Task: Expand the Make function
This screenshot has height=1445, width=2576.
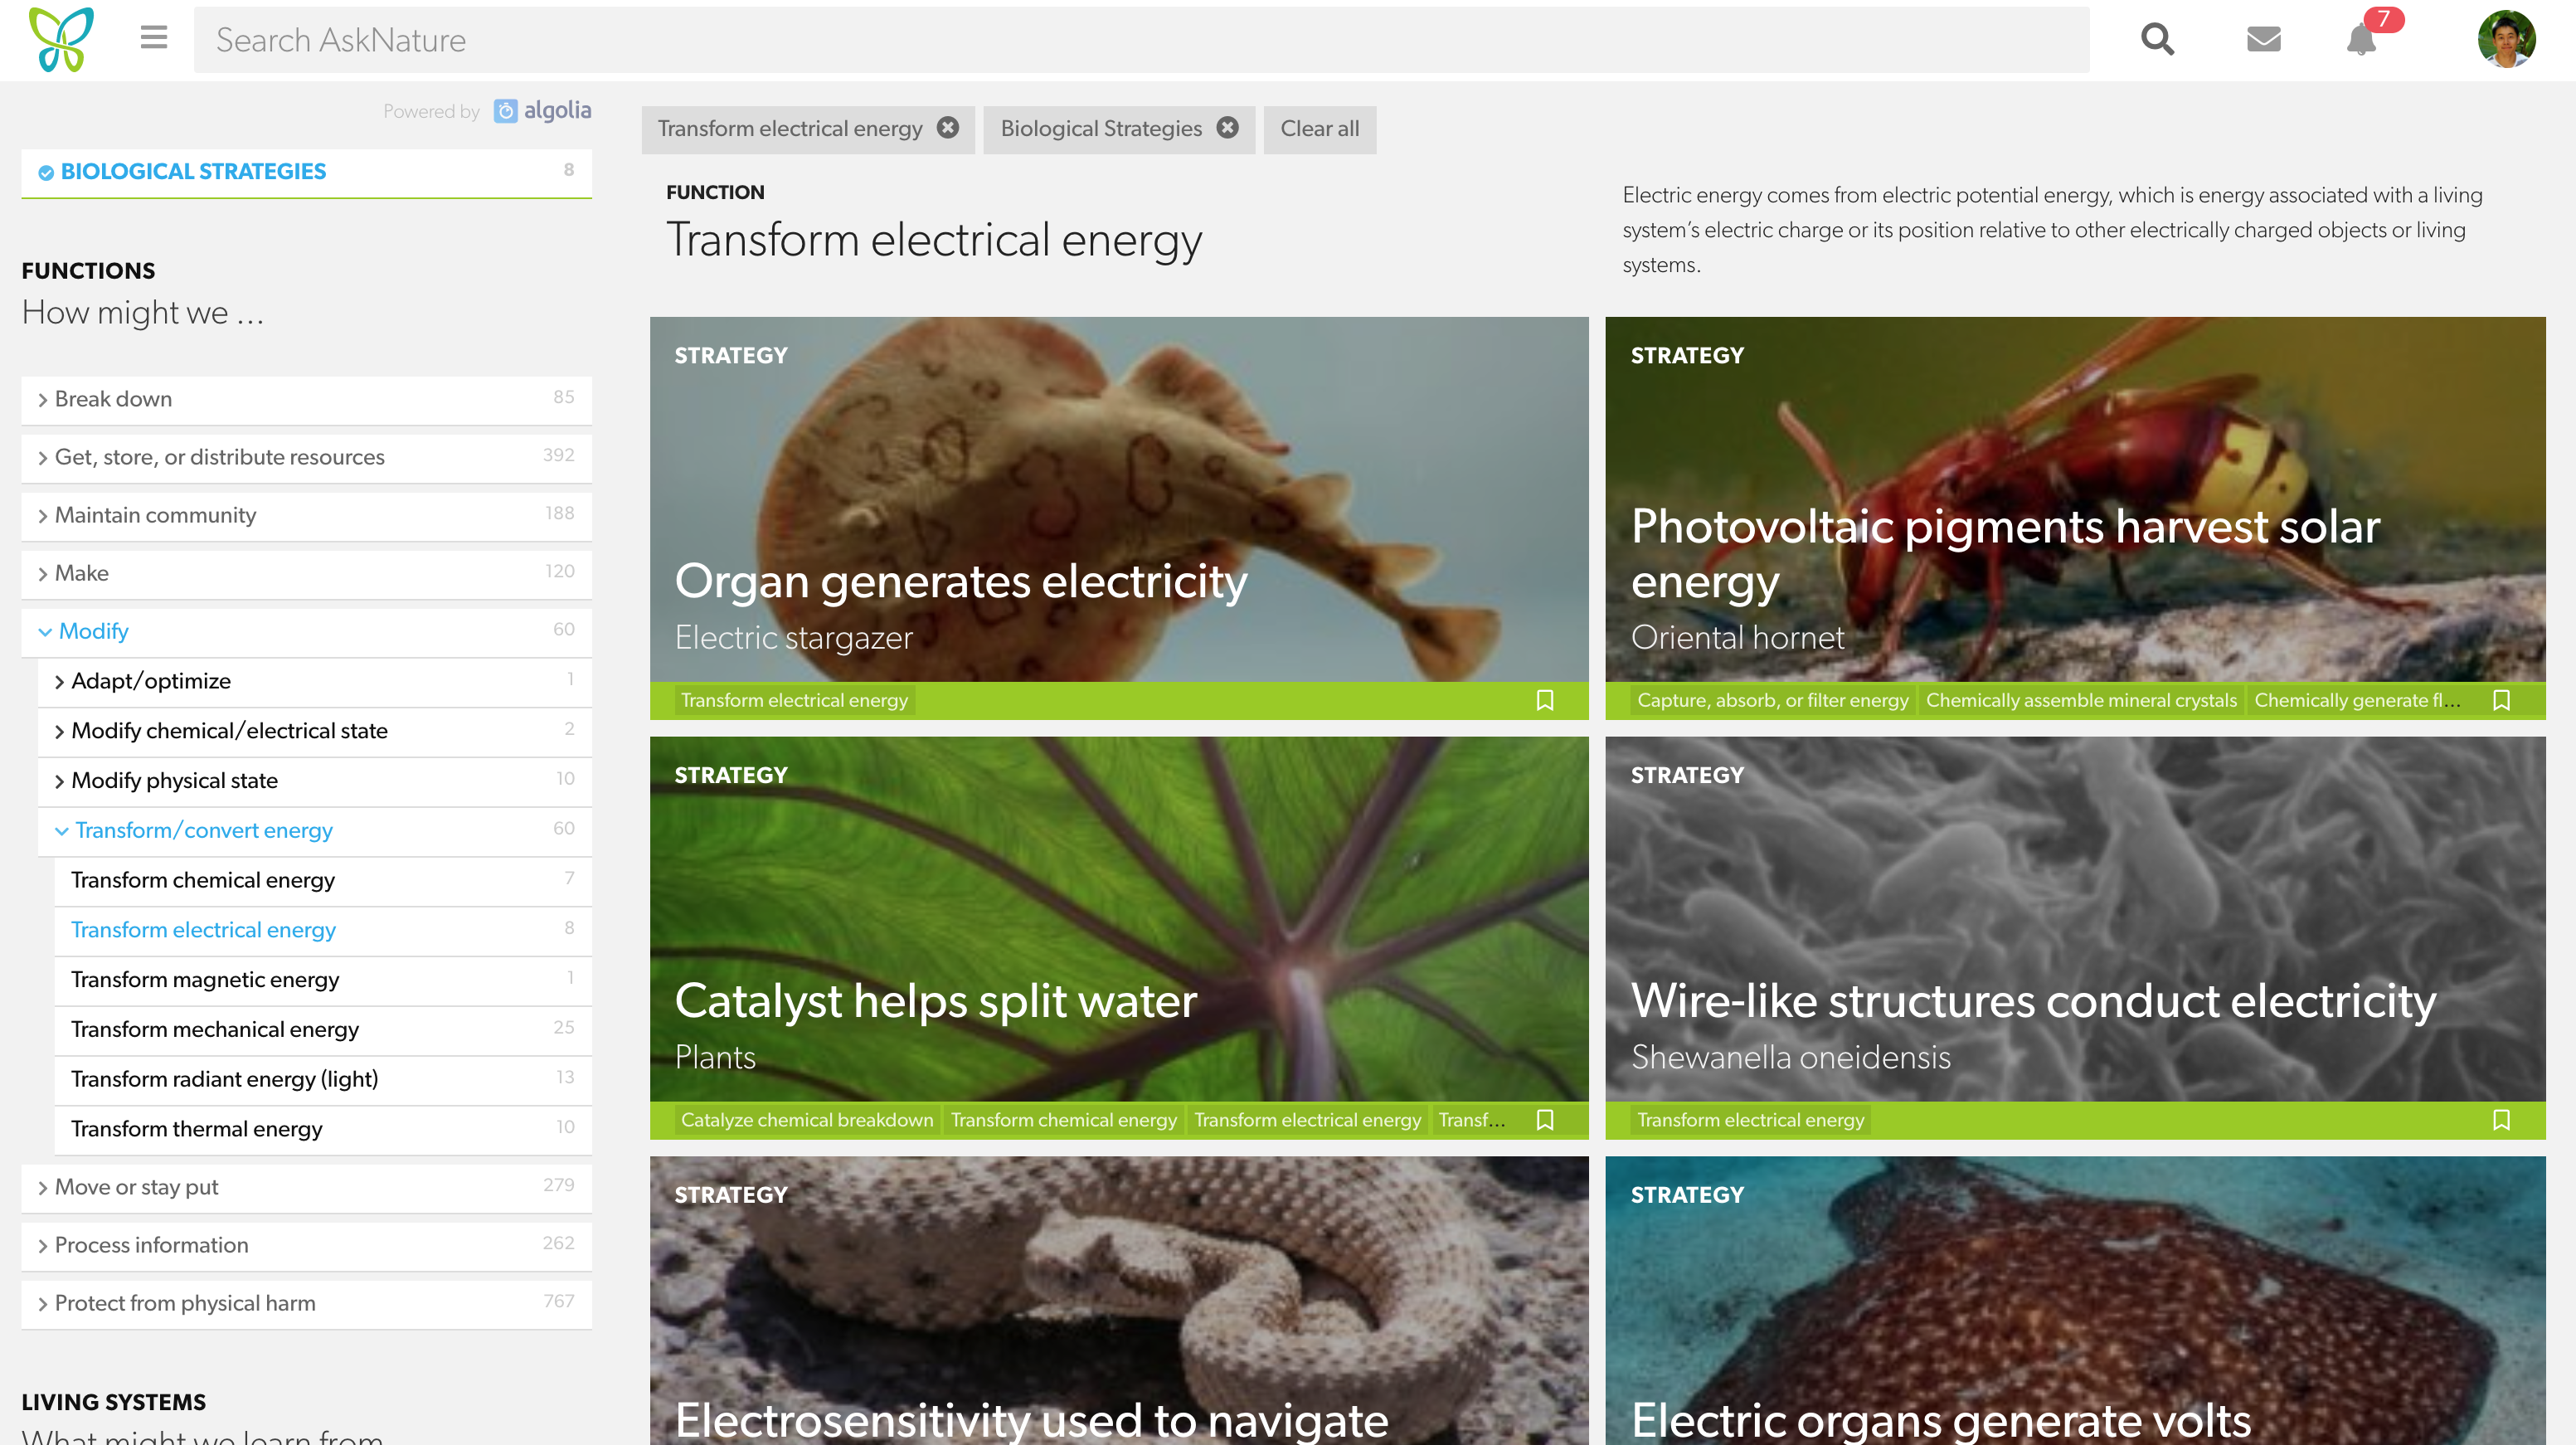Action: (306, 573)
